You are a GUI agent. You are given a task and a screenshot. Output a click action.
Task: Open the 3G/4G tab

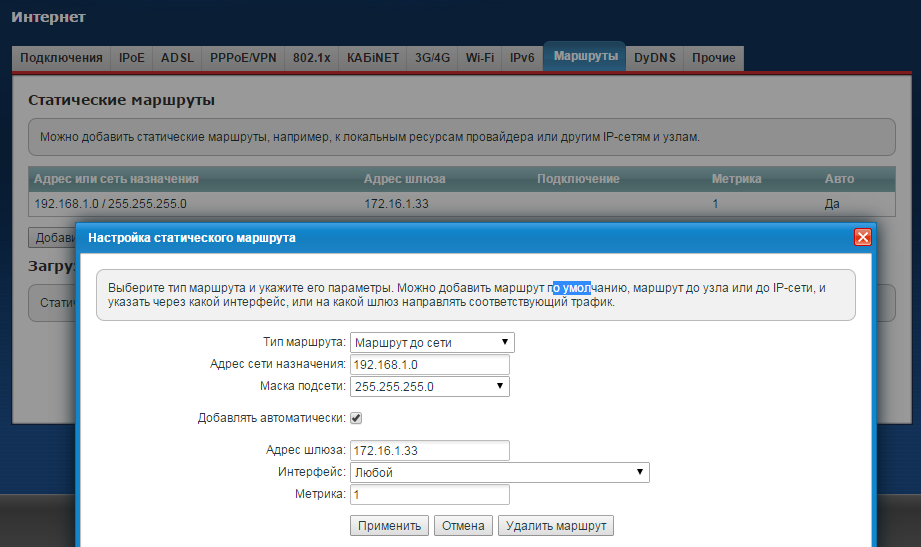point(433,58)
